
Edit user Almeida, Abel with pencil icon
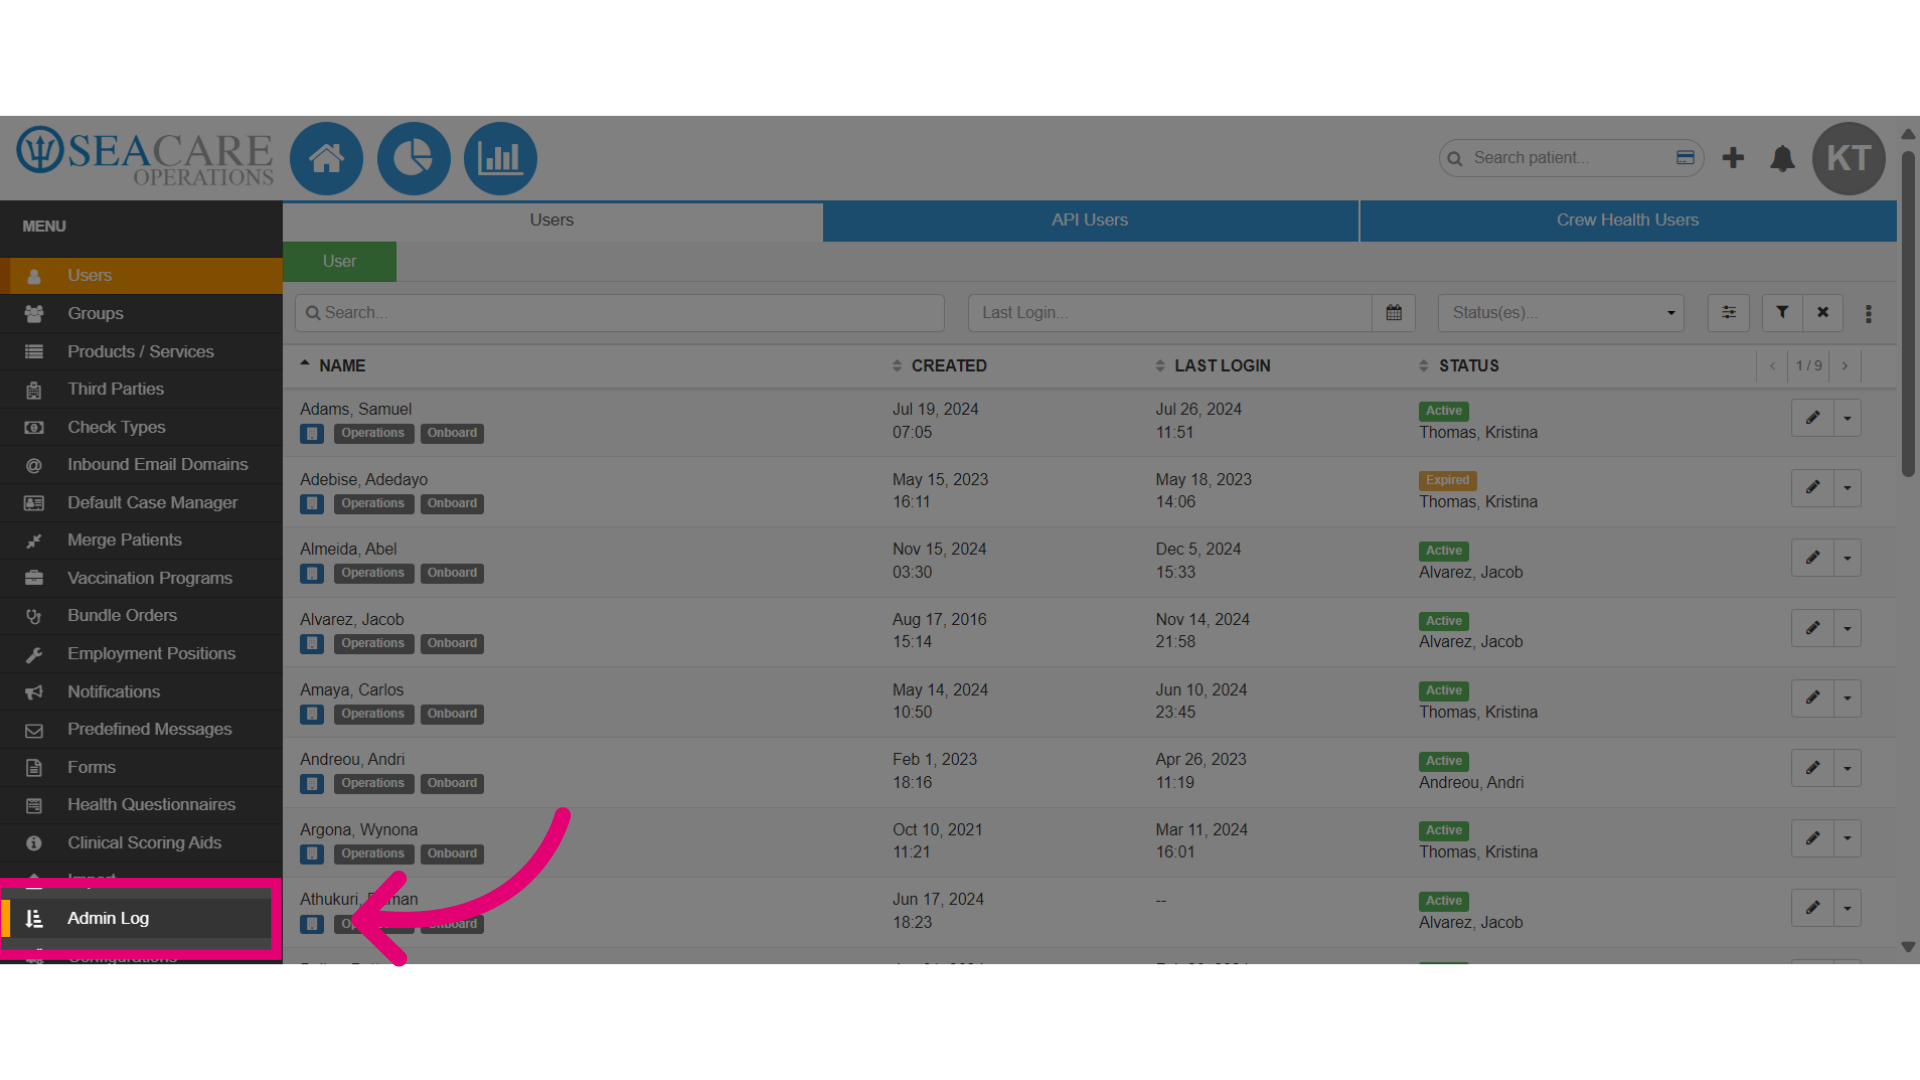pos(1812,558)
